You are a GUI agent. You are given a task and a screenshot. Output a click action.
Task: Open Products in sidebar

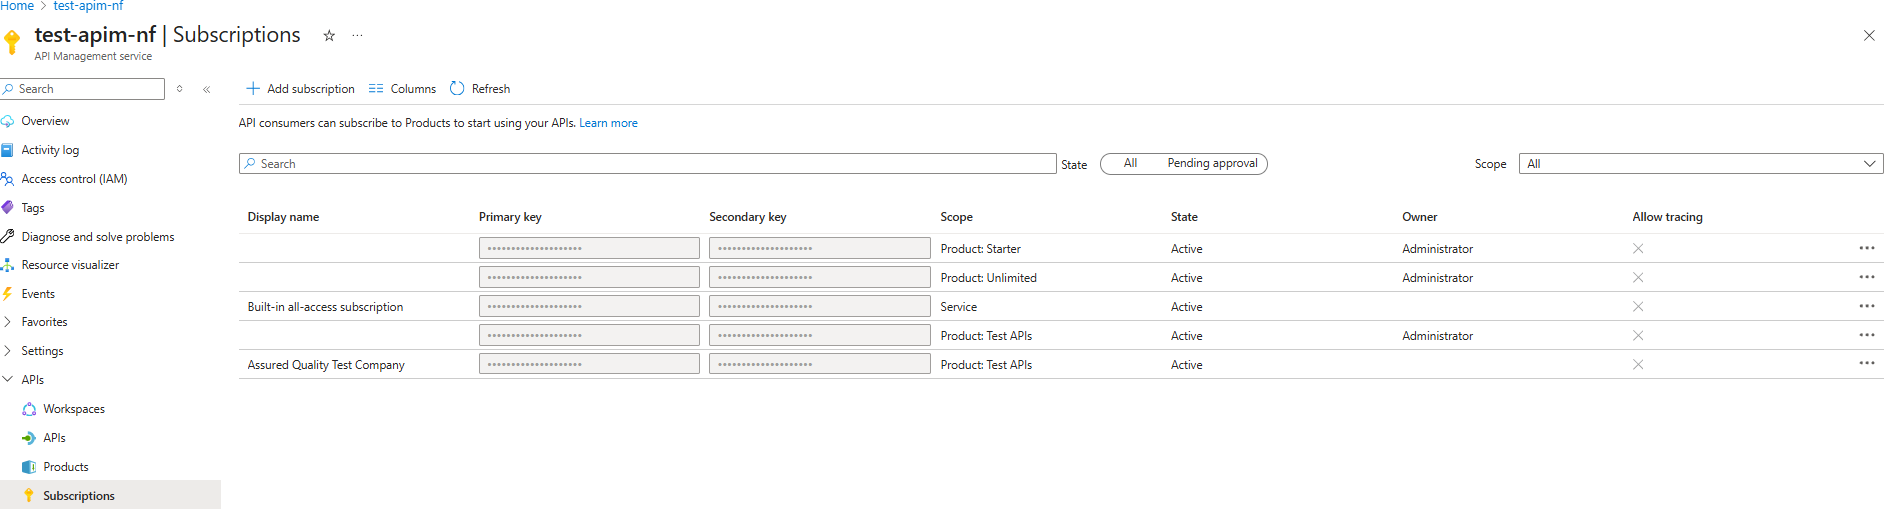pos(66,467)
